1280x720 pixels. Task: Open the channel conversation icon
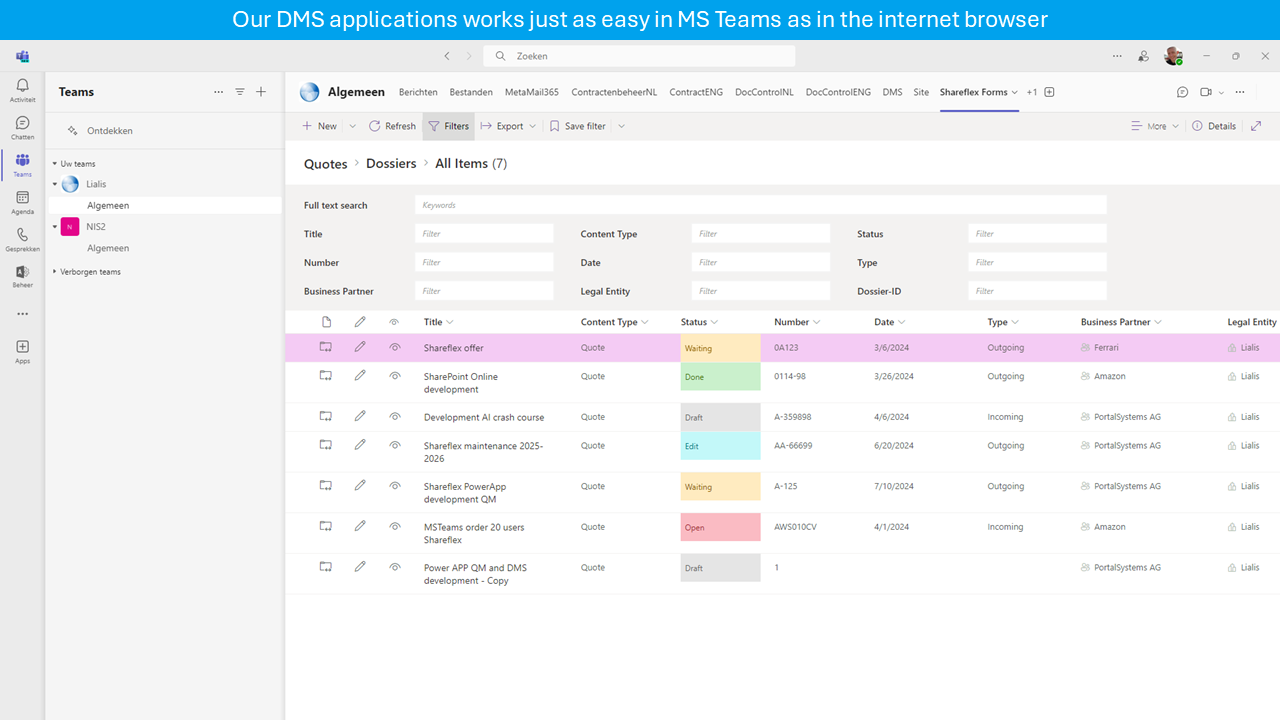pyautogui.click(x=1182, y=92)
